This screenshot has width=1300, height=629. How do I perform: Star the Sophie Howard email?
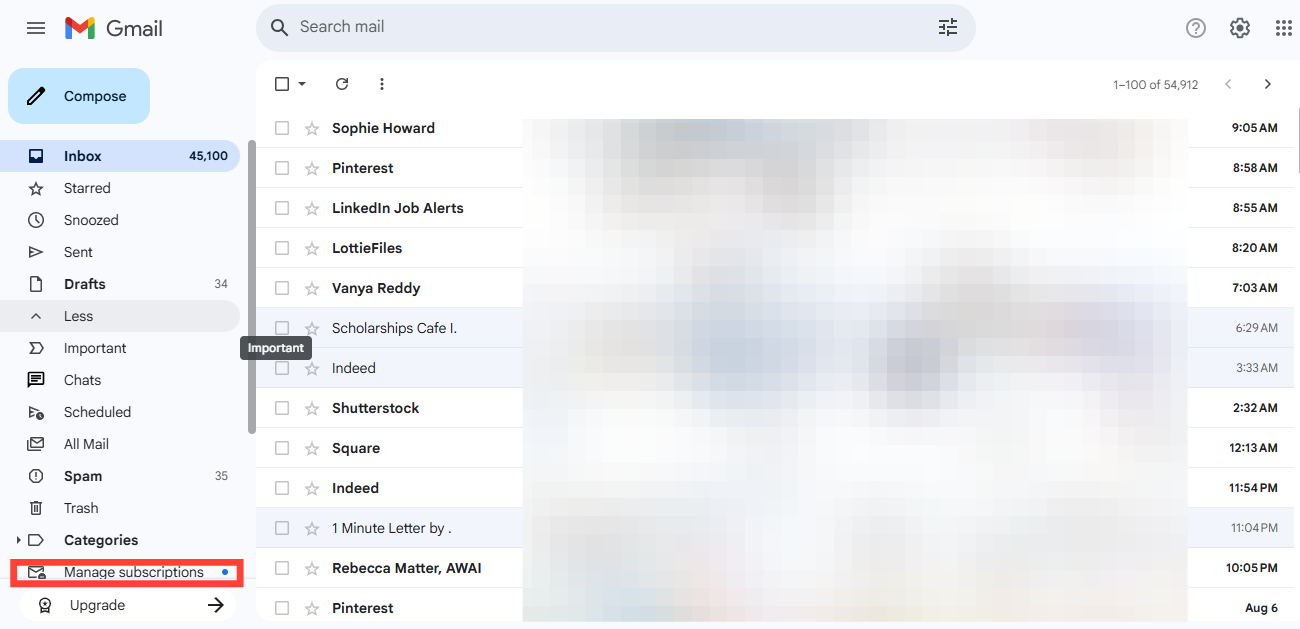pyautogui.click(x=312, y=128)
